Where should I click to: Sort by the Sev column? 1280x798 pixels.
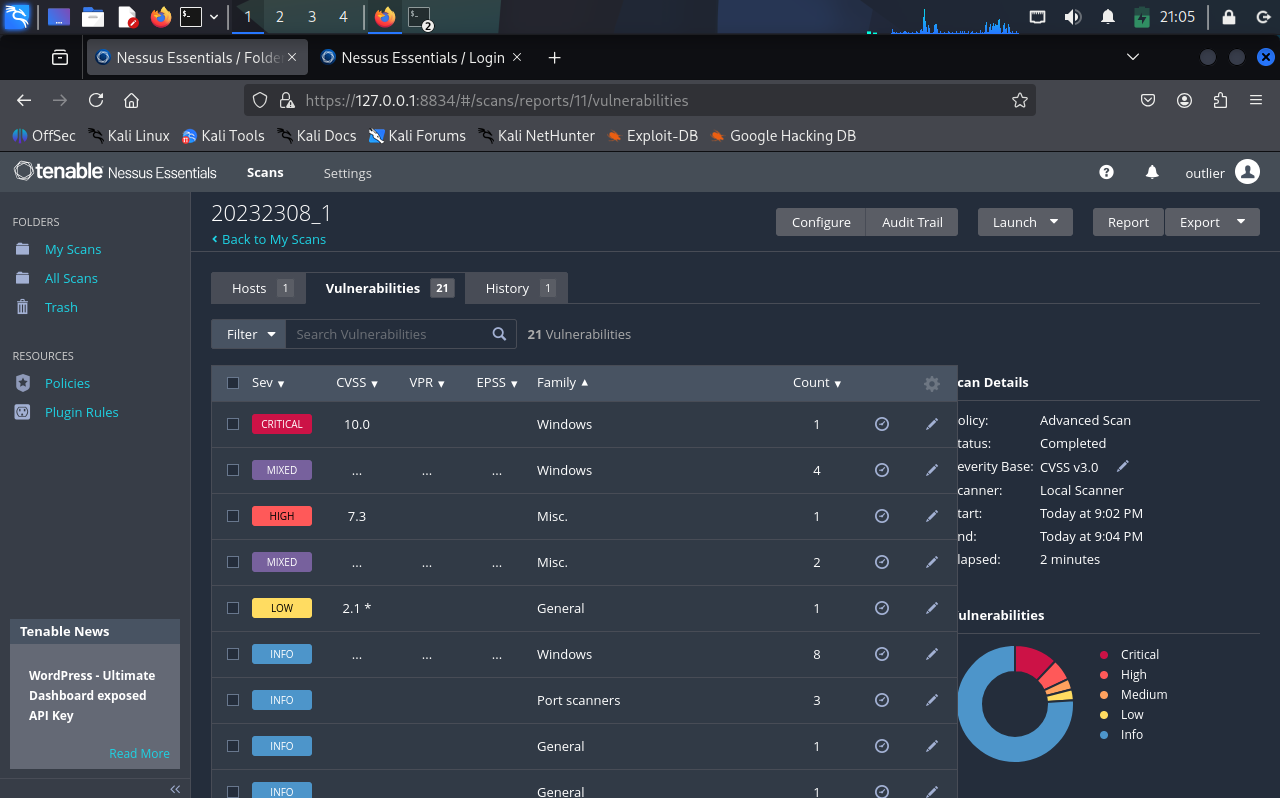click(268, 383)
